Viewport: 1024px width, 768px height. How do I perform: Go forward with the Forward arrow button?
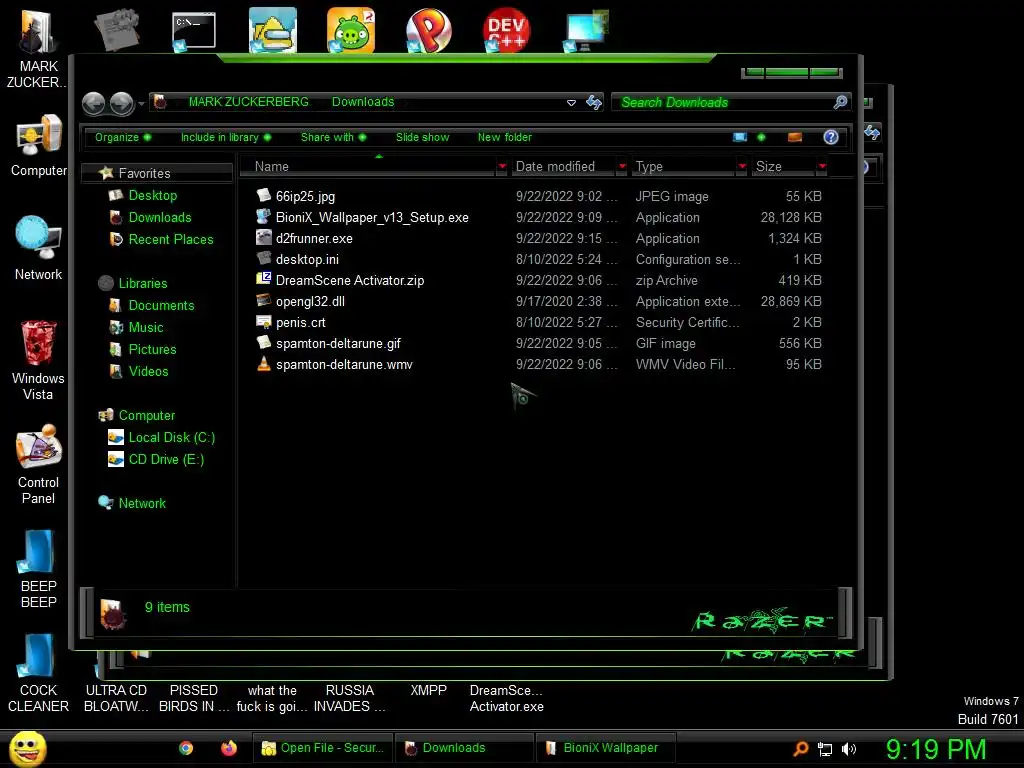pos(121,103)
